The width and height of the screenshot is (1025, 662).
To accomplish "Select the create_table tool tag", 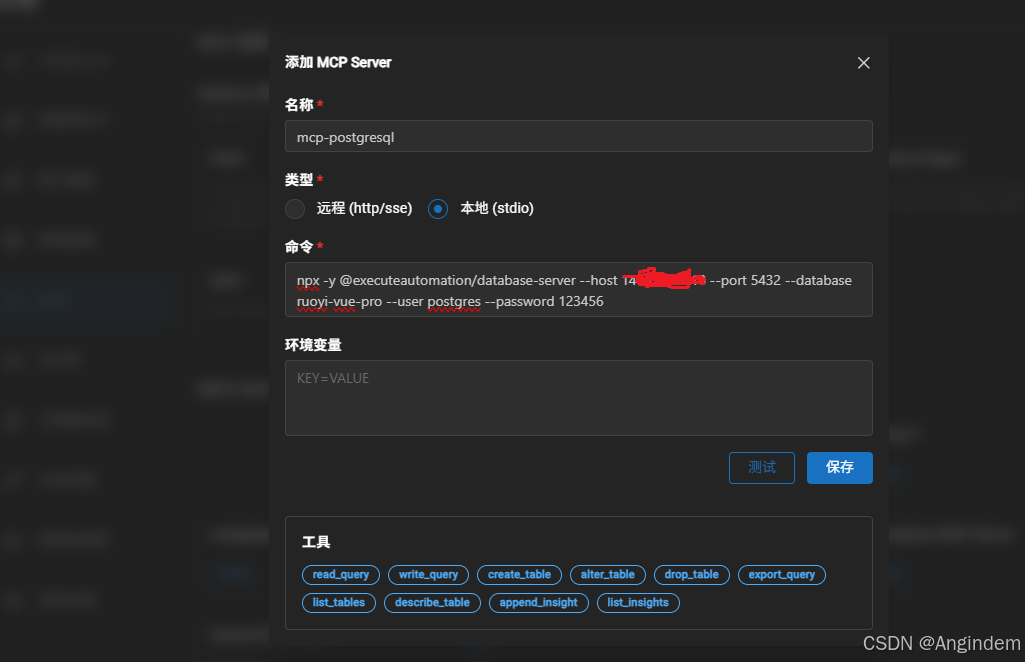I will 519,574.
